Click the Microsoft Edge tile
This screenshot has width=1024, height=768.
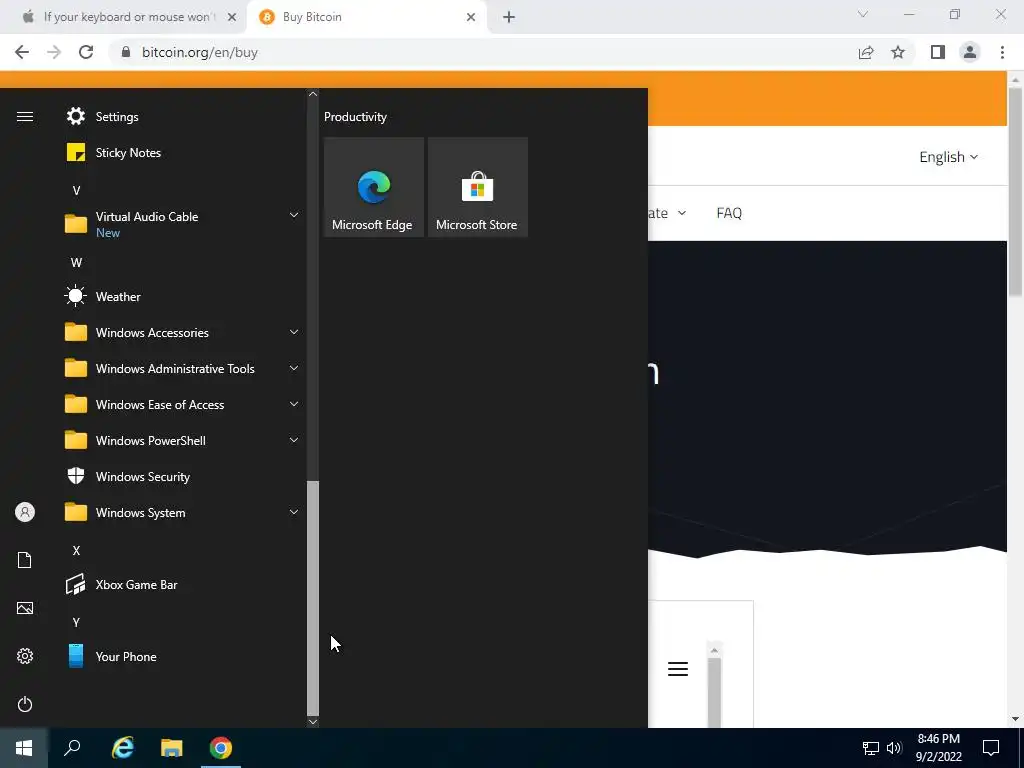click(374, 187)
